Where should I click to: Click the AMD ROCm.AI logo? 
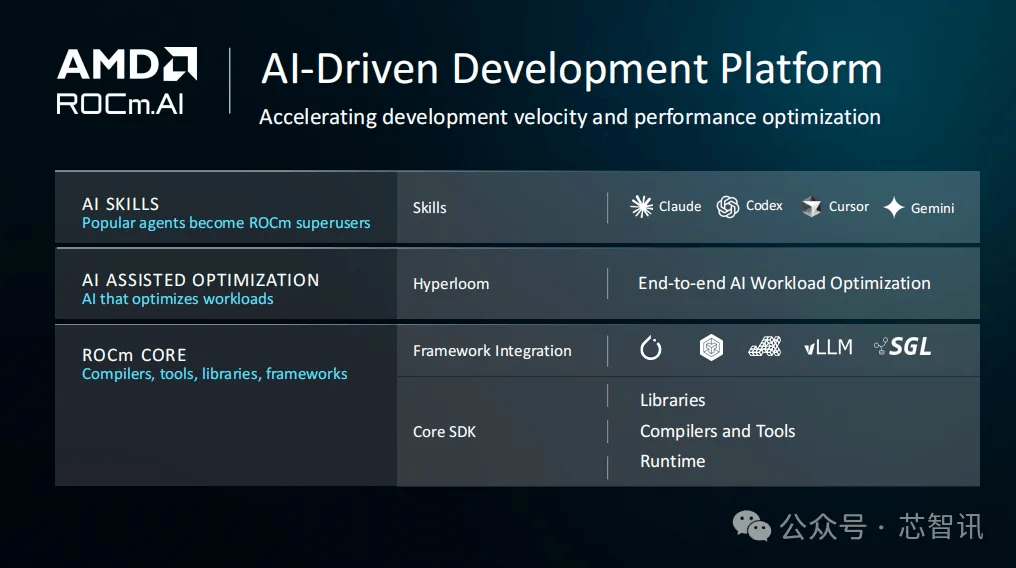[127, 81]
